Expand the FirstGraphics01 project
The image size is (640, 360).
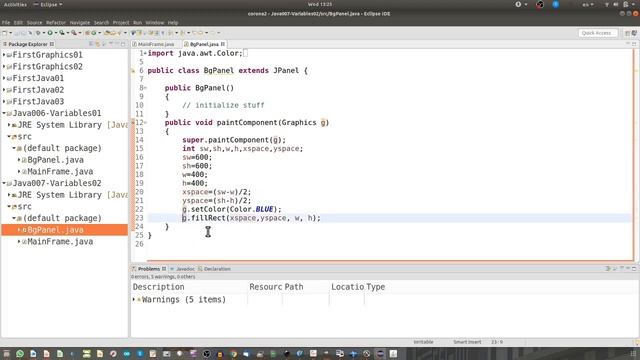4,55
